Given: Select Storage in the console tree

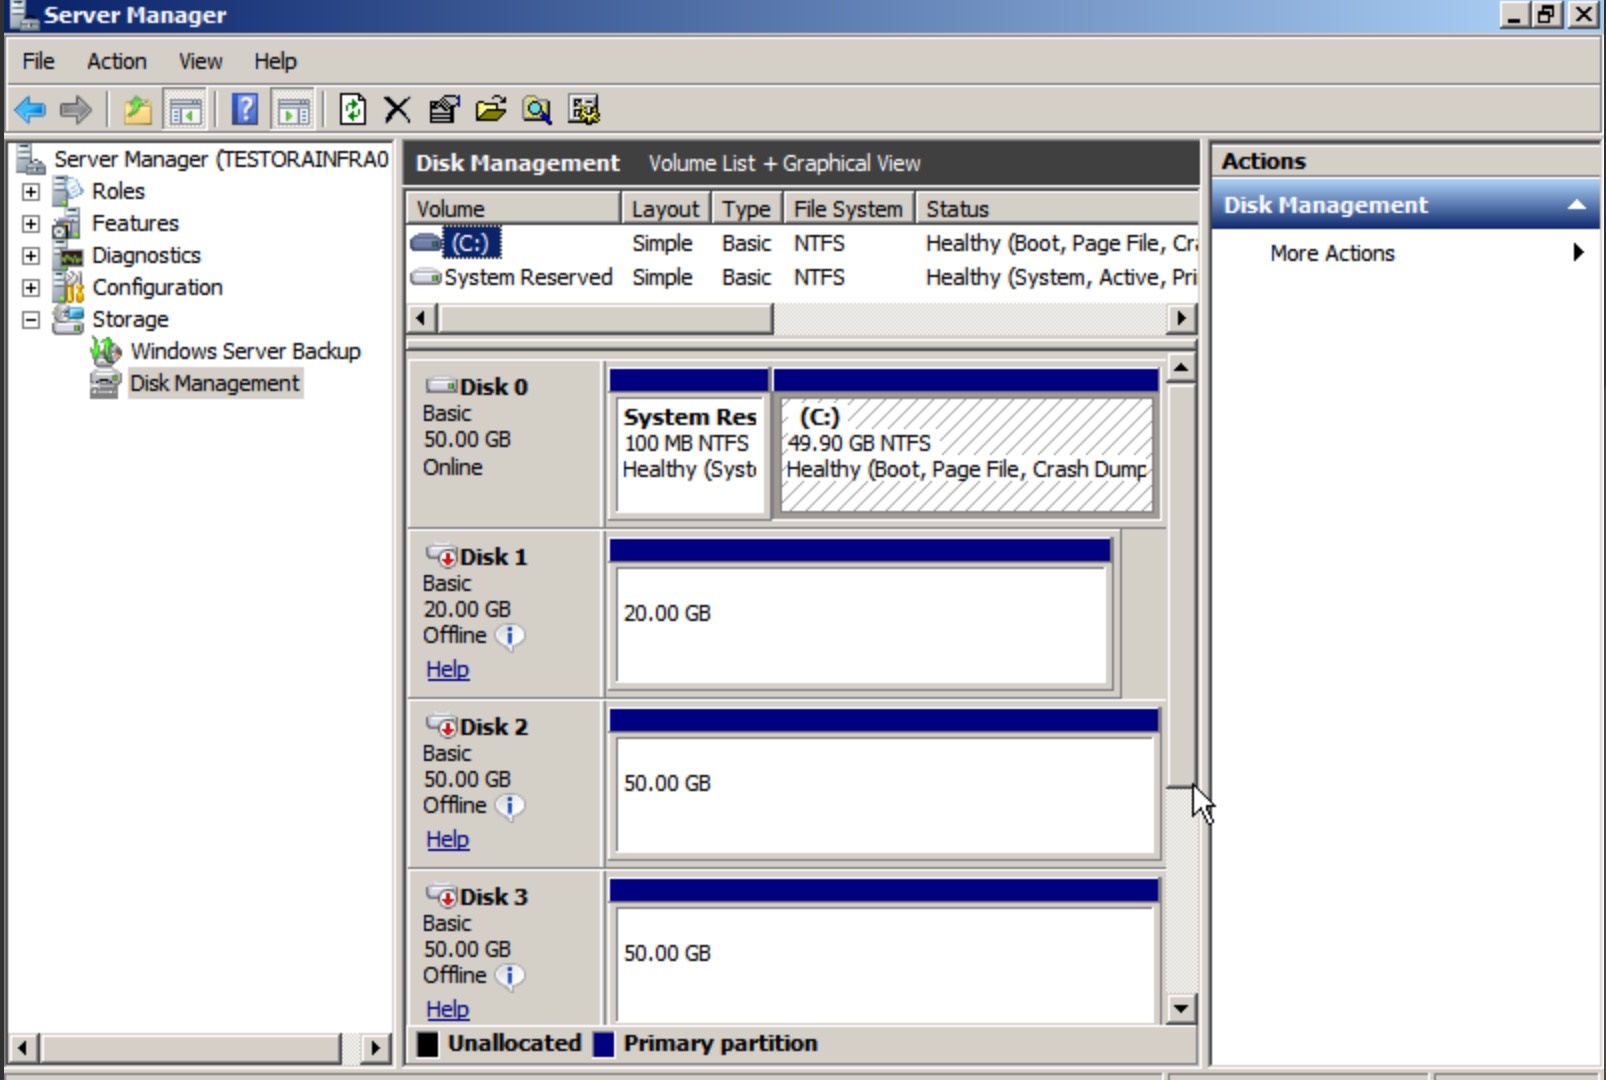Looking at the screenshot, I should (x=130, y=319).
